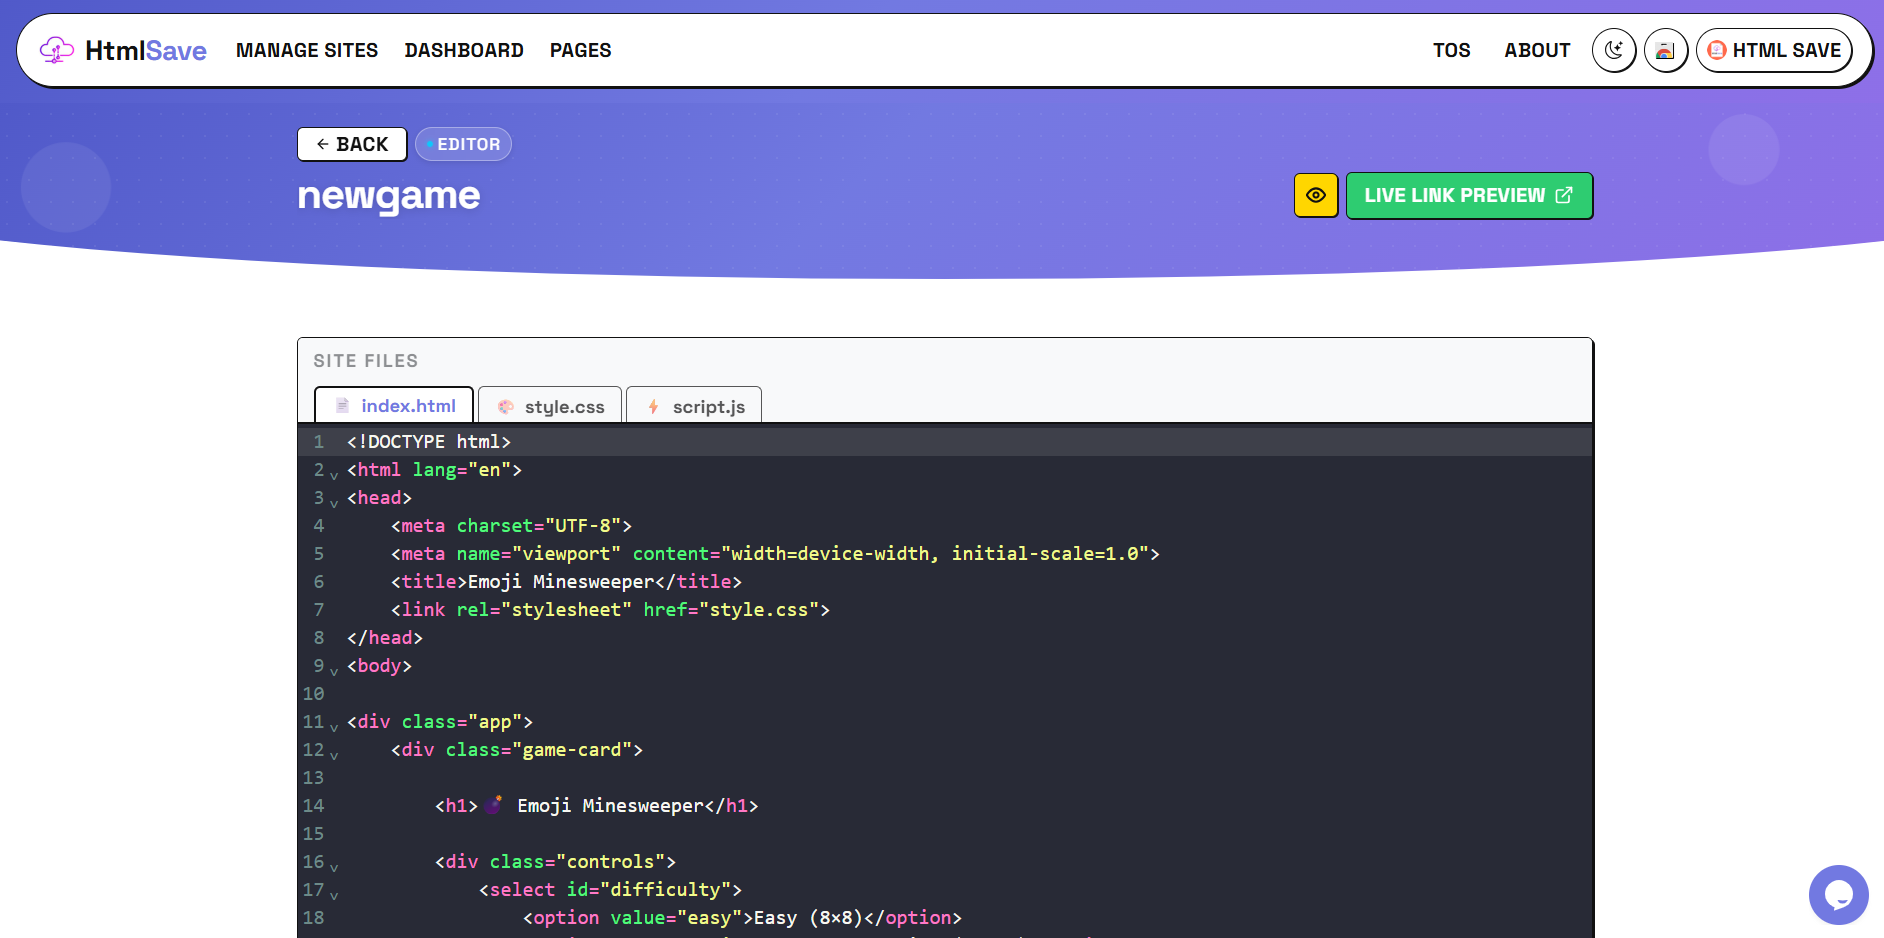The width and height of the screenshot is (1884, 938).
Task: Go to DASHBOARD
Action: [x=464, y=50]
